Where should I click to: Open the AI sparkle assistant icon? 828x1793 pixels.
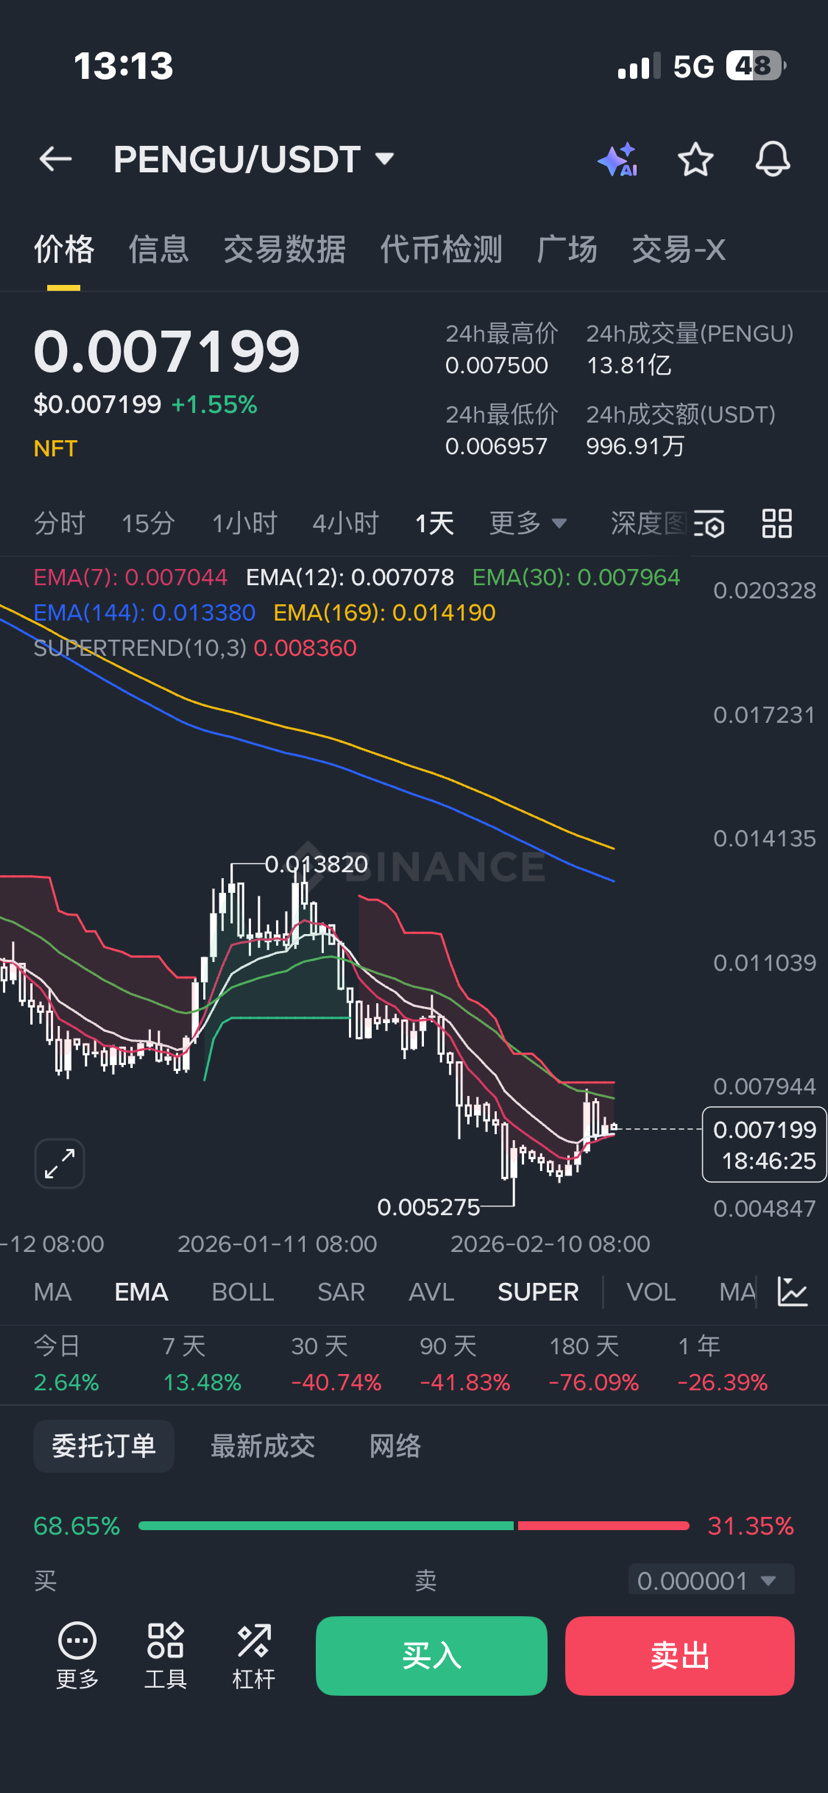(617, 160)
